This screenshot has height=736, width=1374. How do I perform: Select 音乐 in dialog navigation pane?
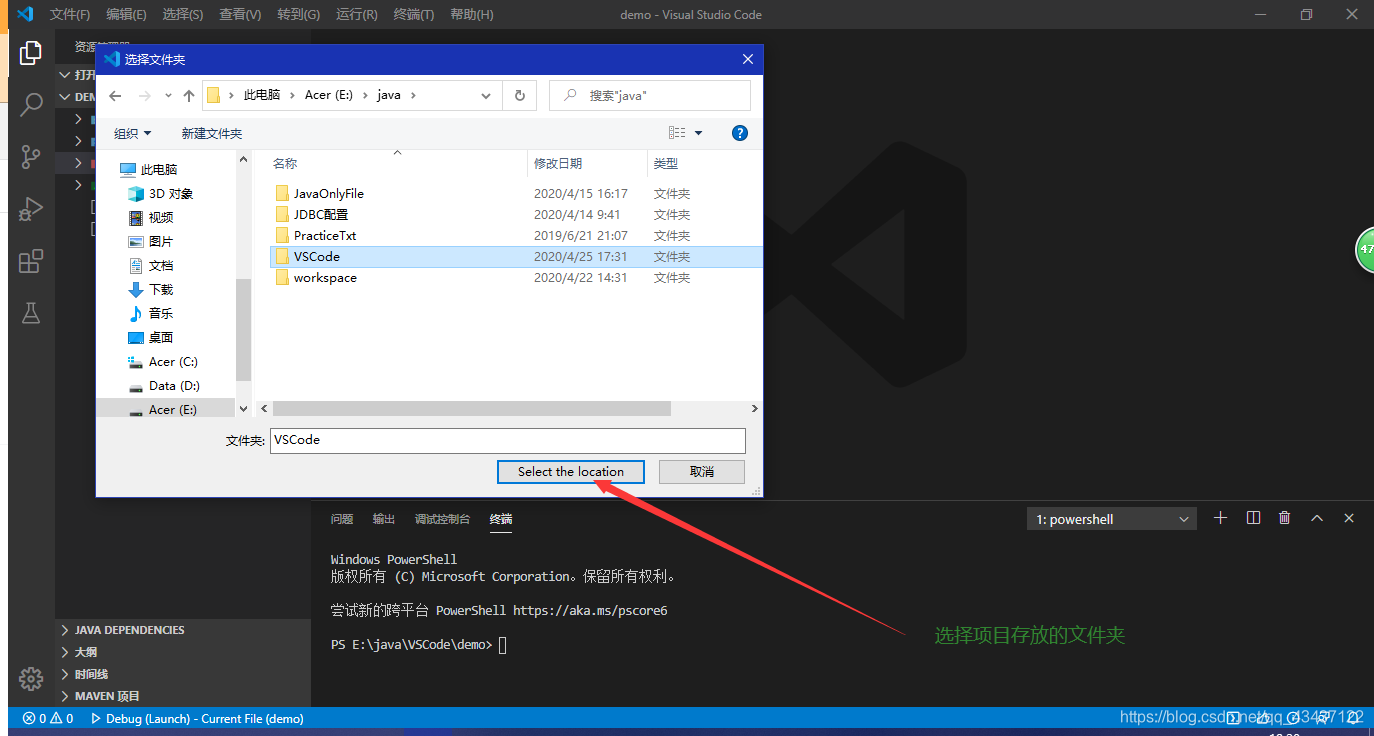(151, 313)
